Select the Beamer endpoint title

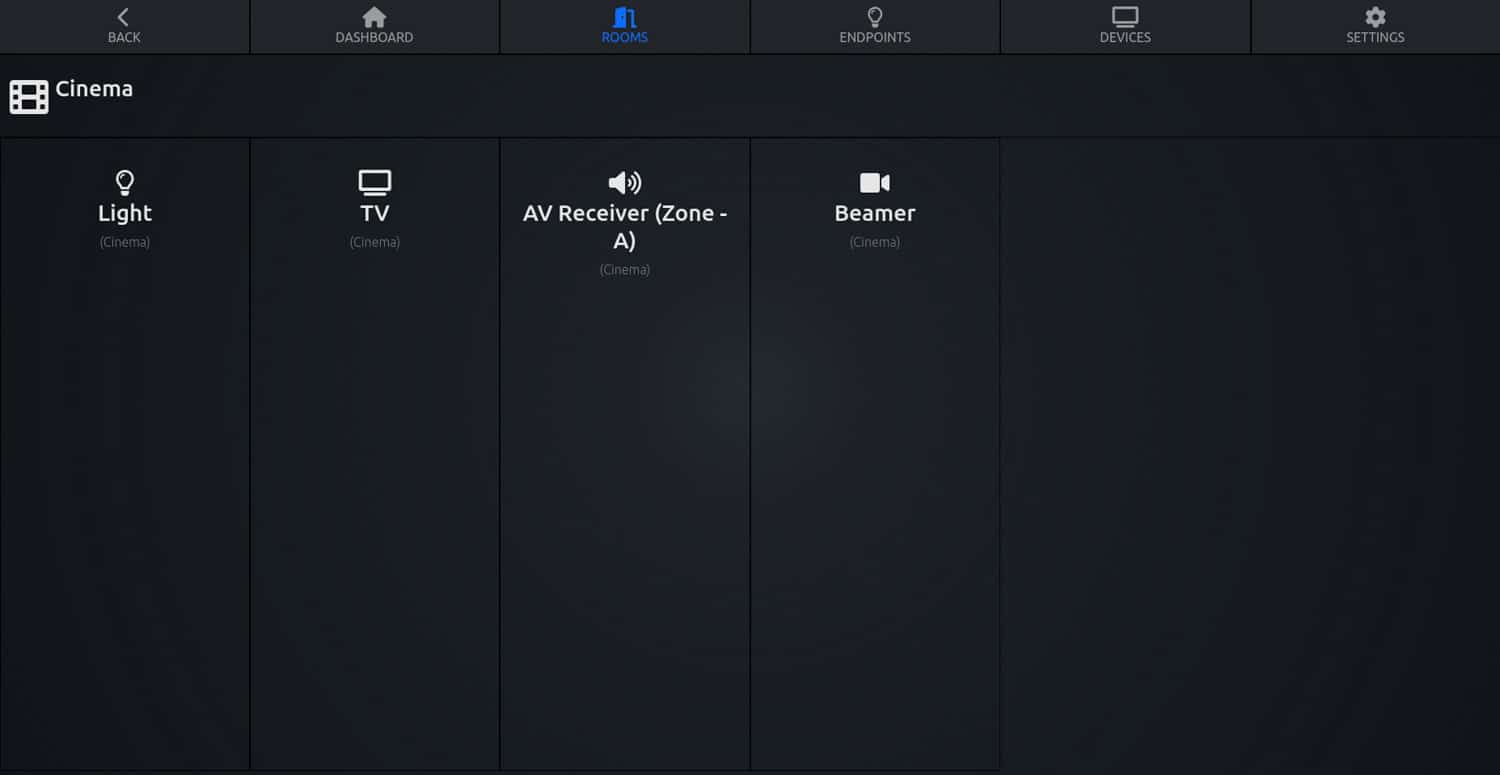click(x=875, y=213)
